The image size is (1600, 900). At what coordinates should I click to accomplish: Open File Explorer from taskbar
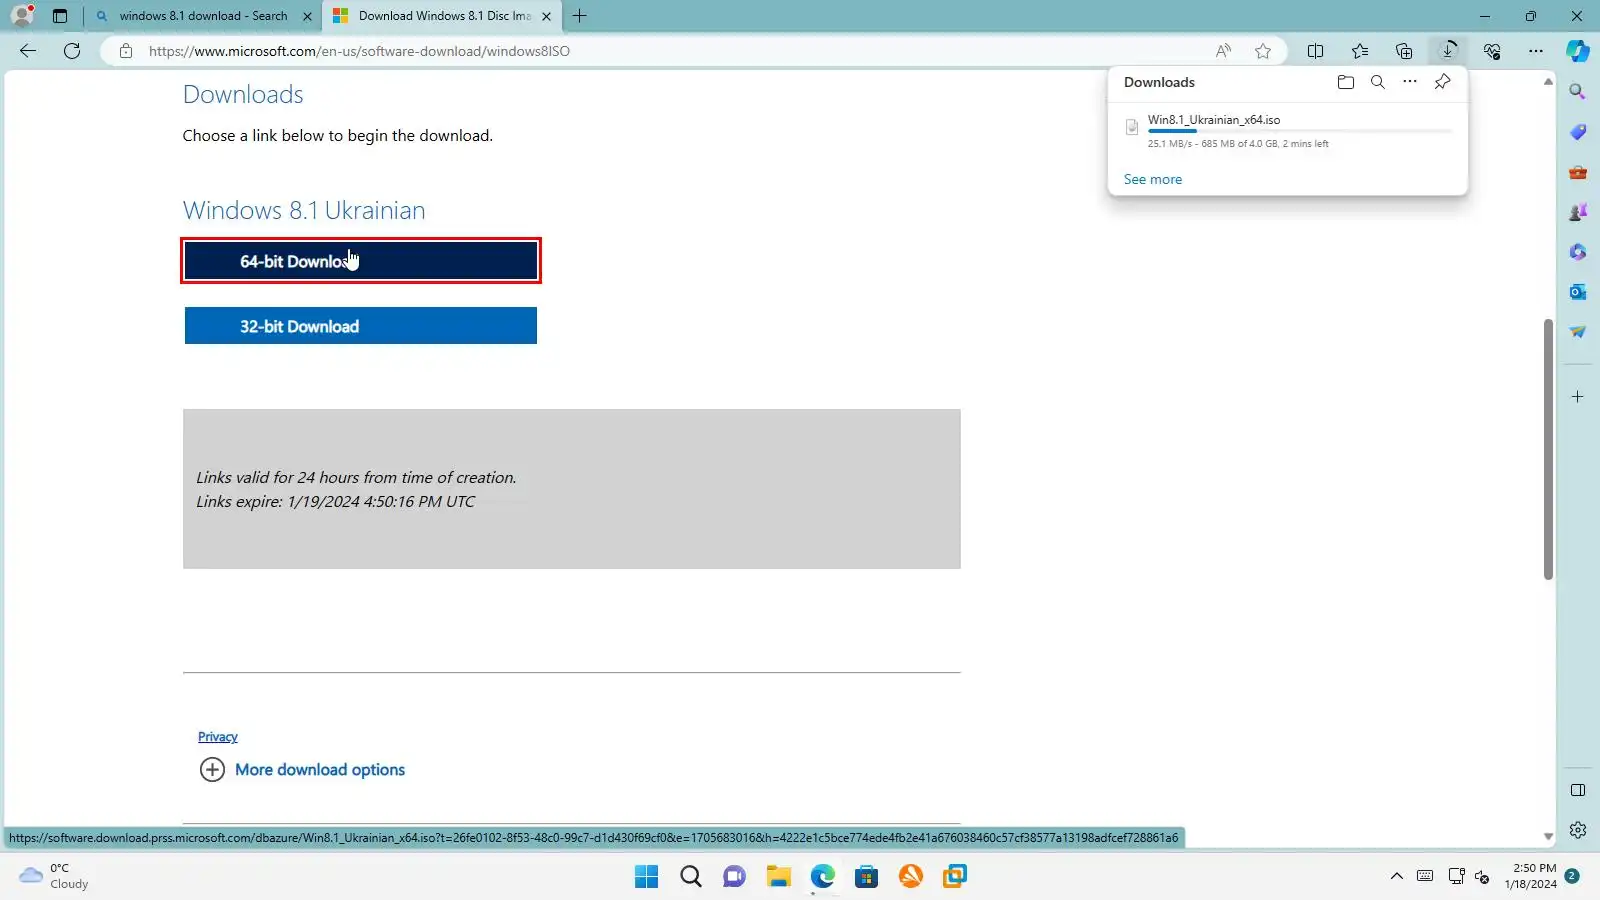pos(779,877)
